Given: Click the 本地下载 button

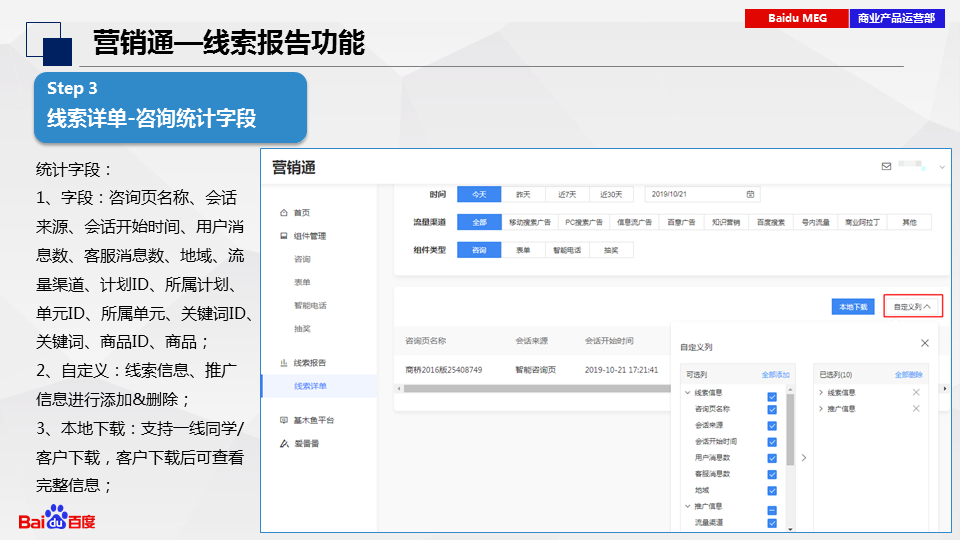Looking at the screenshot, I should [853, 307].
